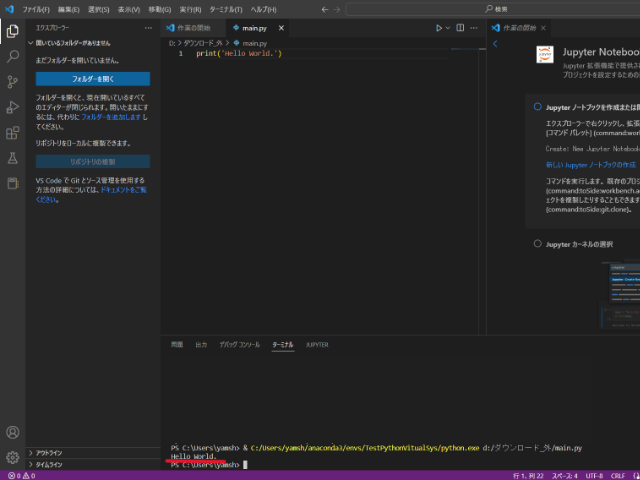This screenshot has width=640, height=480.
Task: Open the Source Control view
Action: [13, 82]
